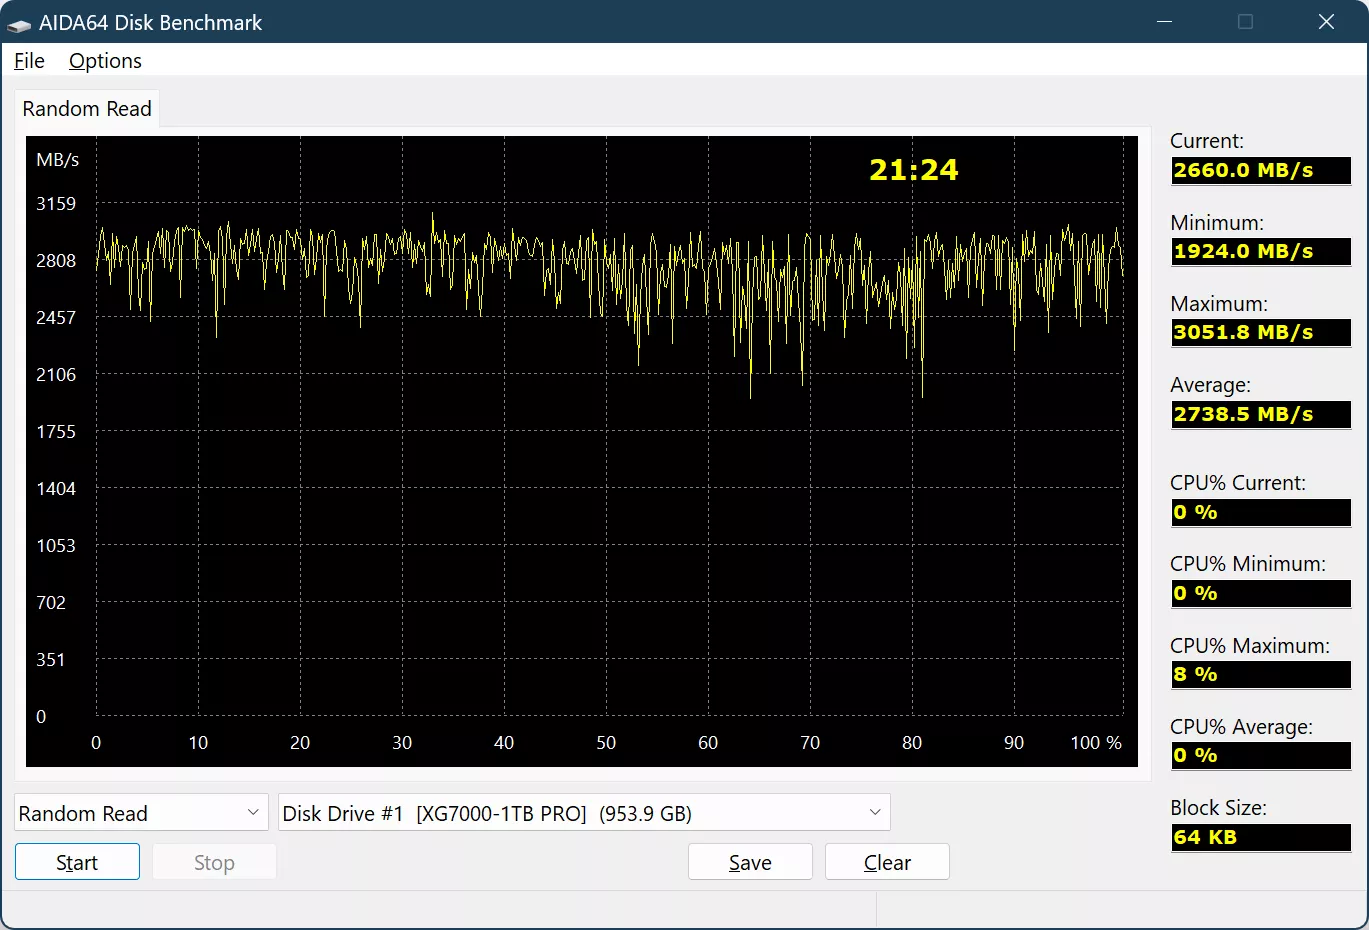This screenshot has height=930, width=1369.
Task: Expand the Disk Drive #1 selection dropdown
Action: [x=584, y=813]
